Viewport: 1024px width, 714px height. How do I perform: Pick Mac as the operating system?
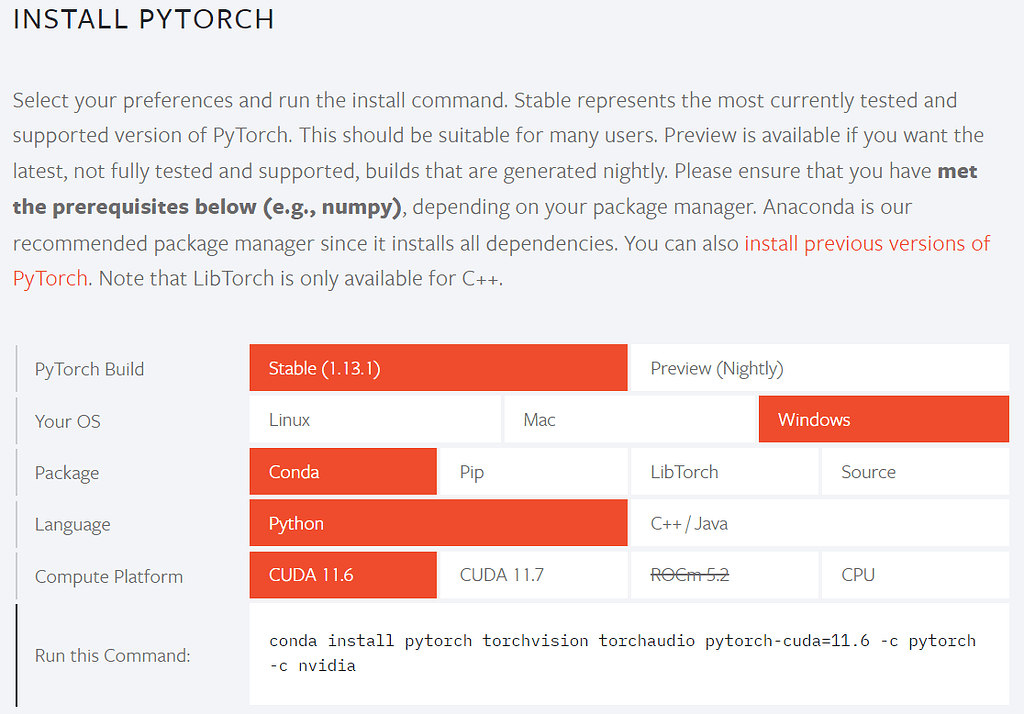pyautogui.click(x=630, y=419)
